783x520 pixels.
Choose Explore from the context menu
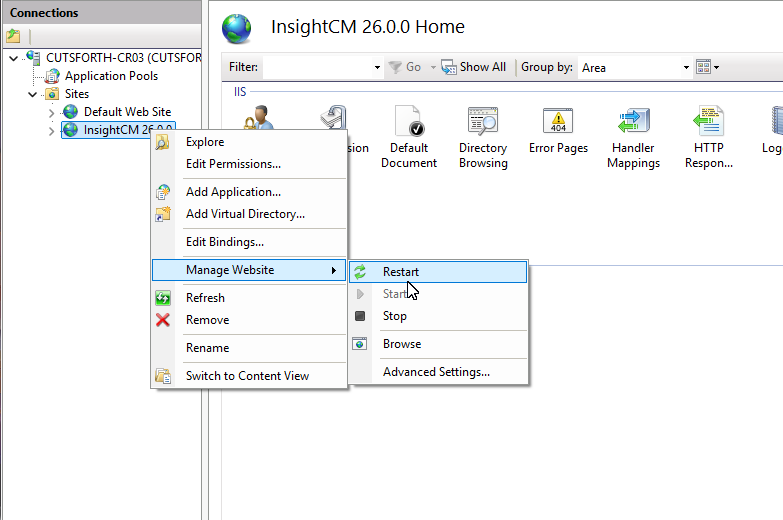point(249,142)
